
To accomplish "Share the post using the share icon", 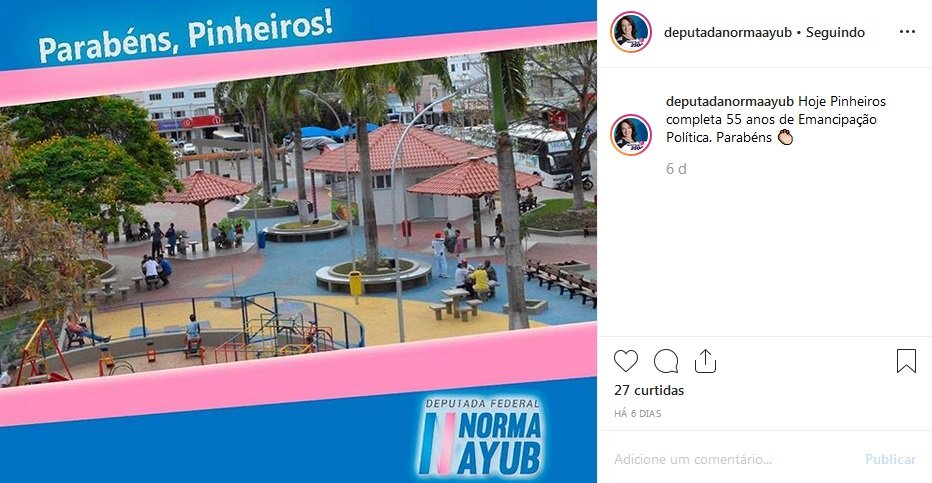I will (705, 361).
